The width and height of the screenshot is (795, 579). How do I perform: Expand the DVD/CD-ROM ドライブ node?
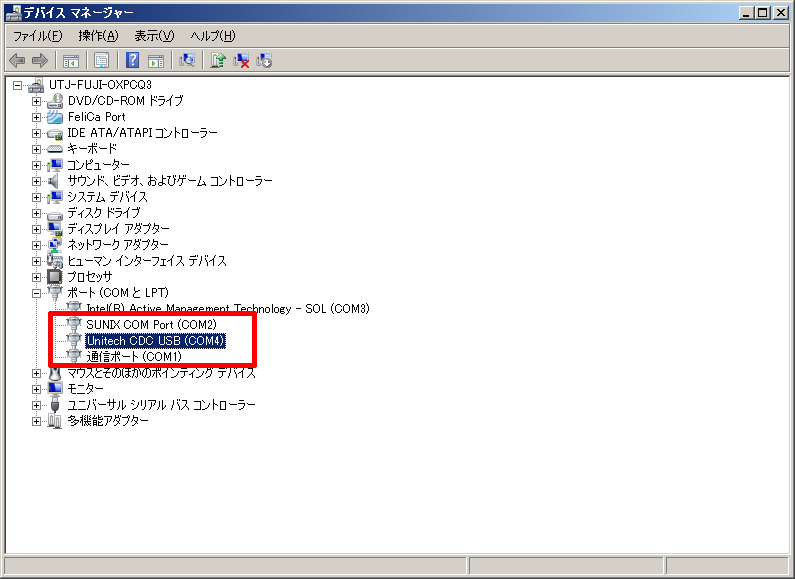[x=37, y=101]
